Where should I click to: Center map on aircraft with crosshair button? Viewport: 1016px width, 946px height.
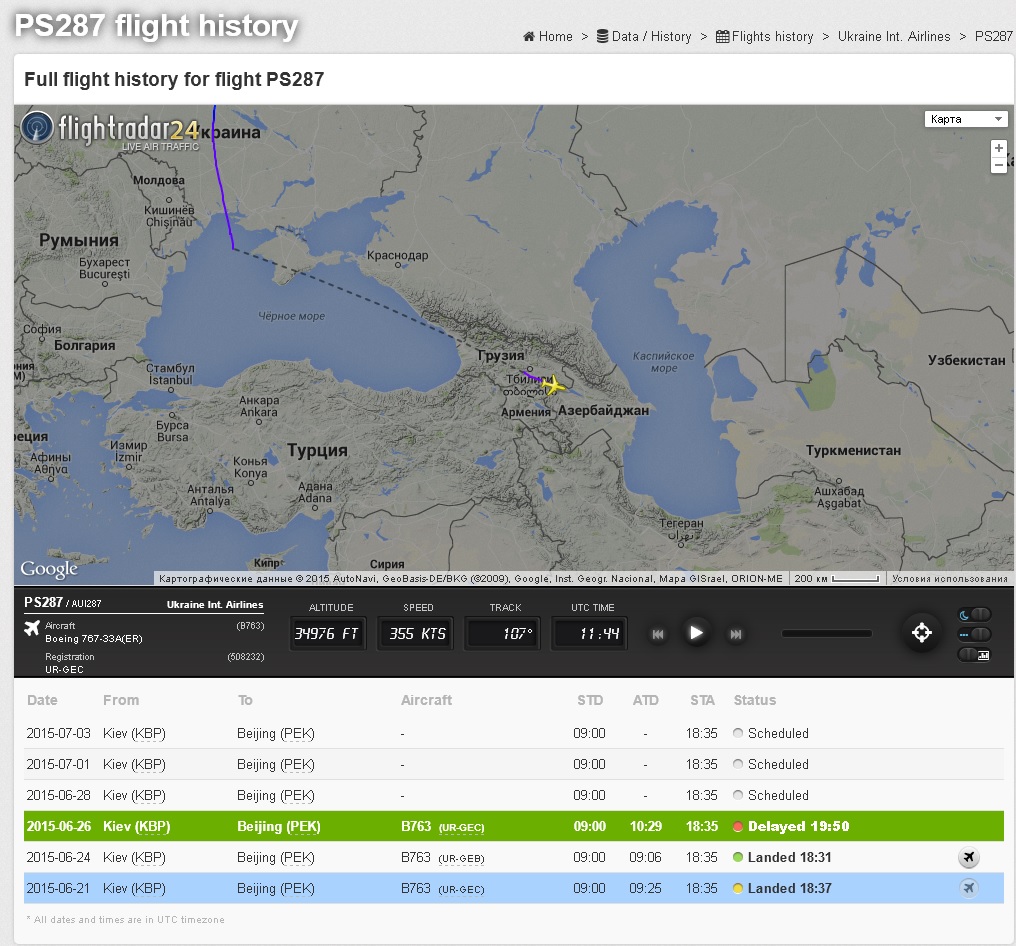click(x=921, y=632)
